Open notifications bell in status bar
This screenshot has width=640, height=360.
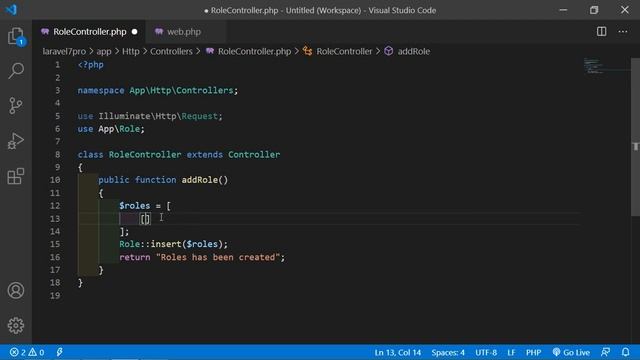[625, 352]
